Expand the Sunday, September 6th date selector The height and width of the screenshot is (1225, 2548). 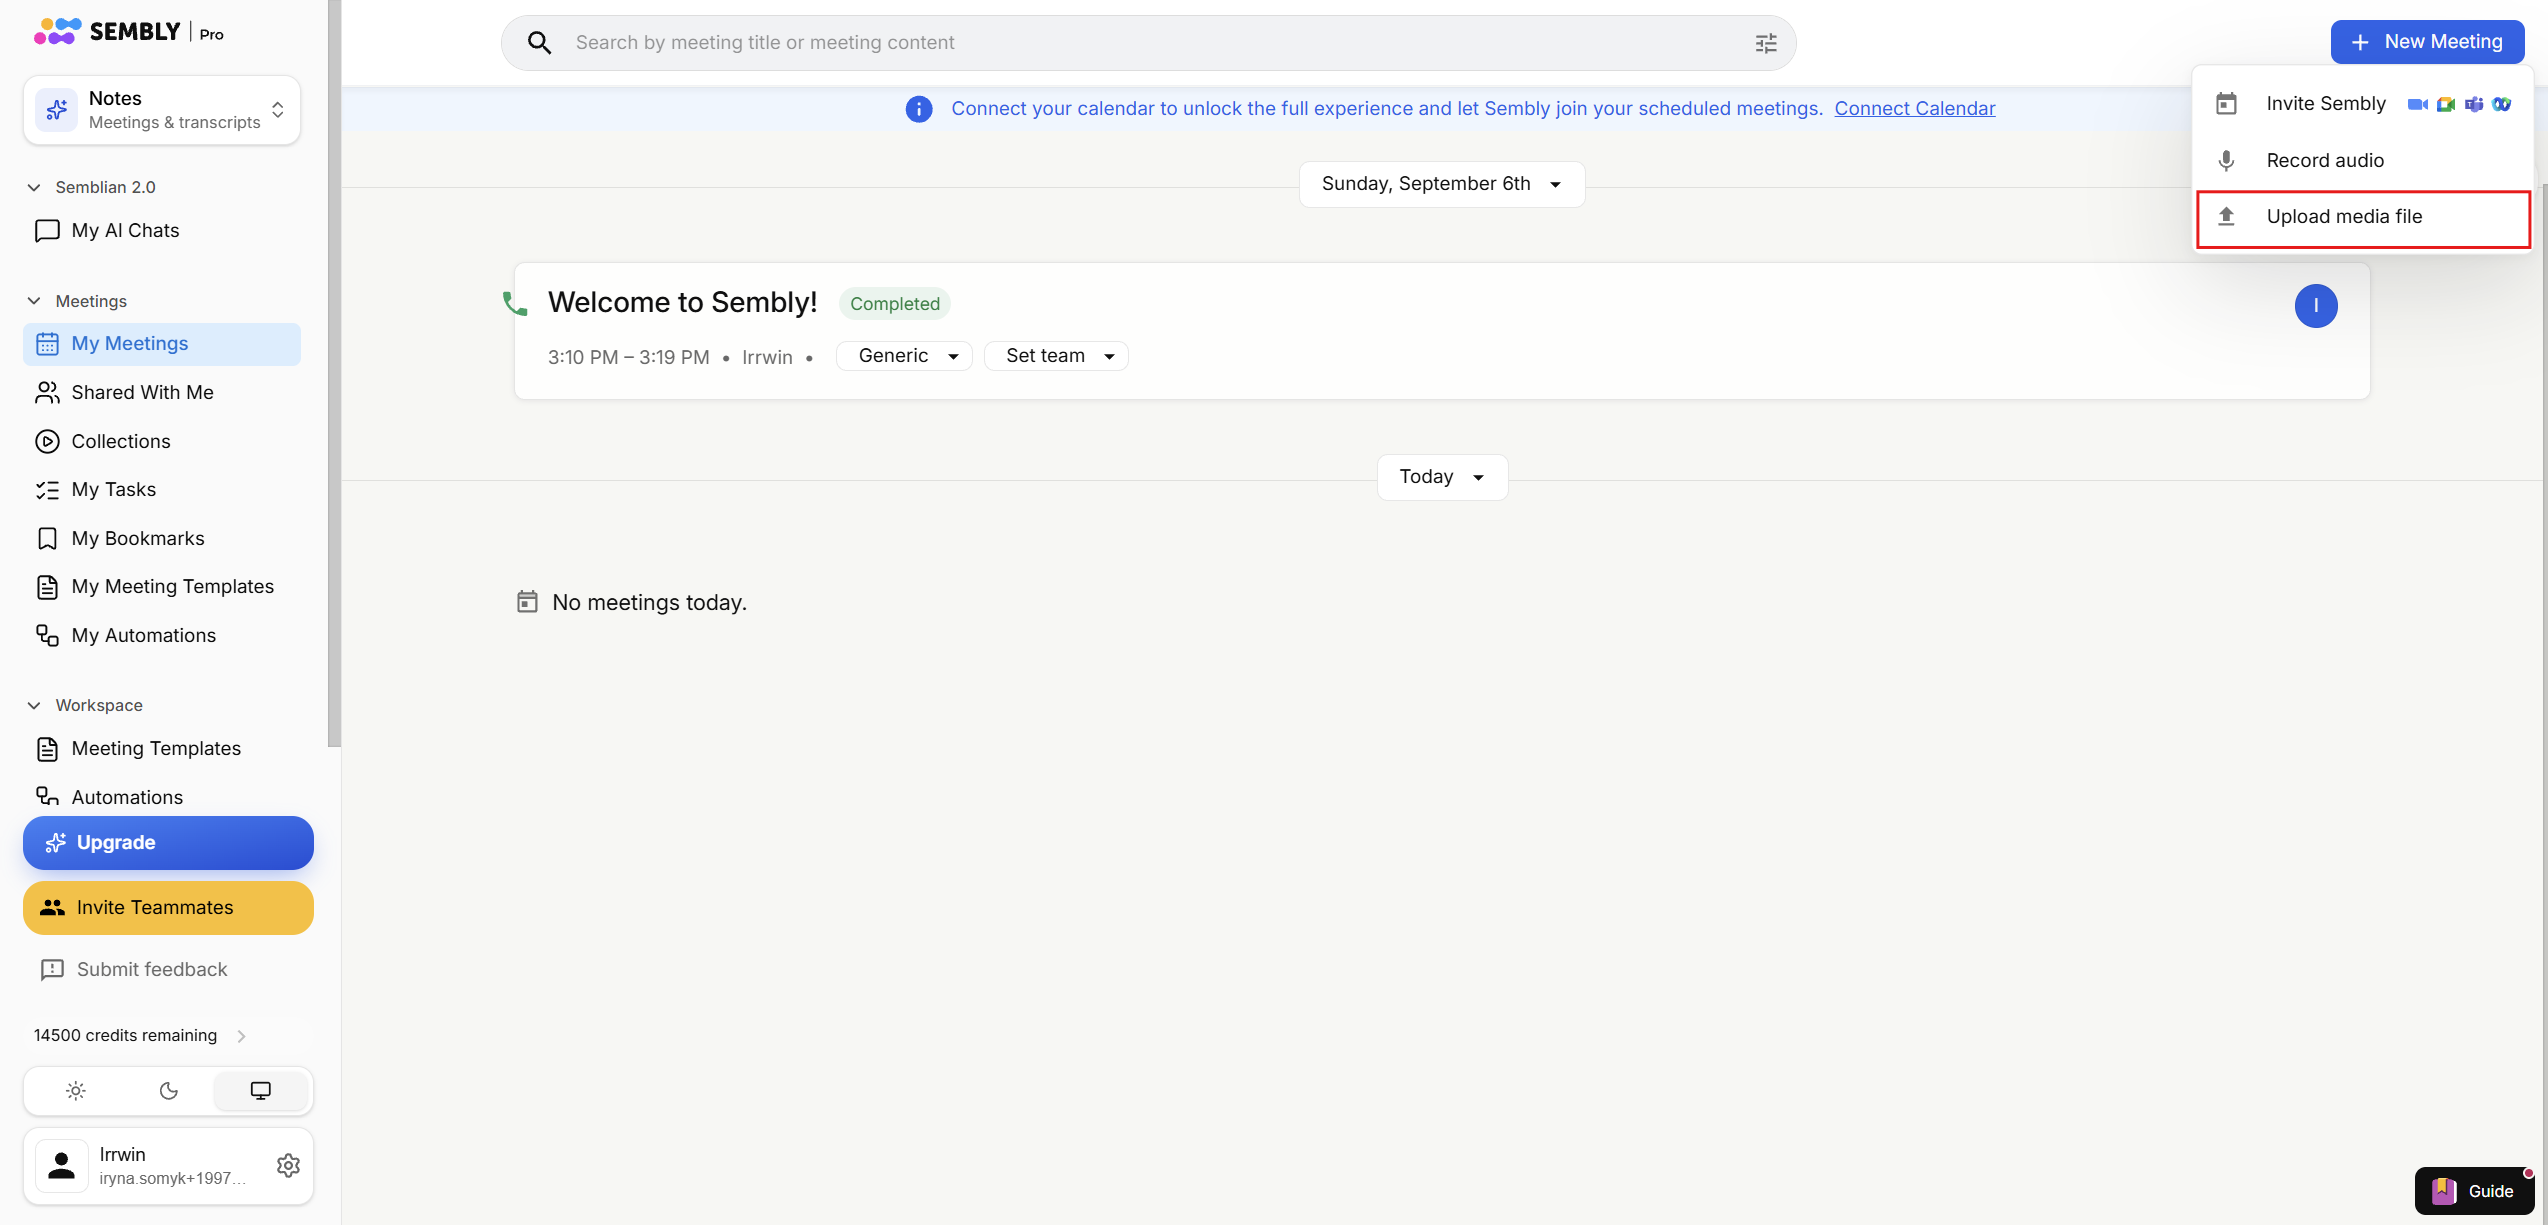(1441, 184)
